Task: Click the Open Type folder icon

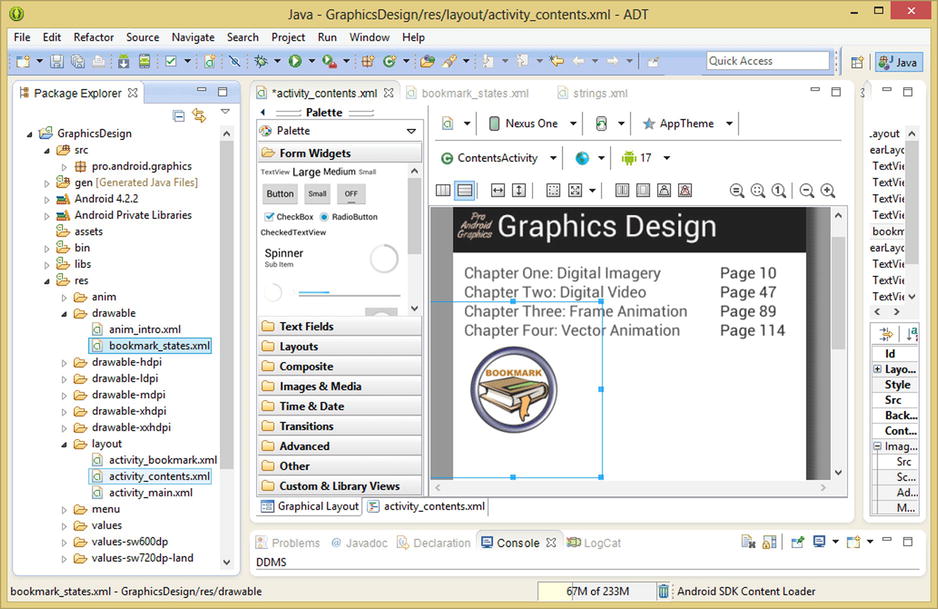Action: coord(427,61)
